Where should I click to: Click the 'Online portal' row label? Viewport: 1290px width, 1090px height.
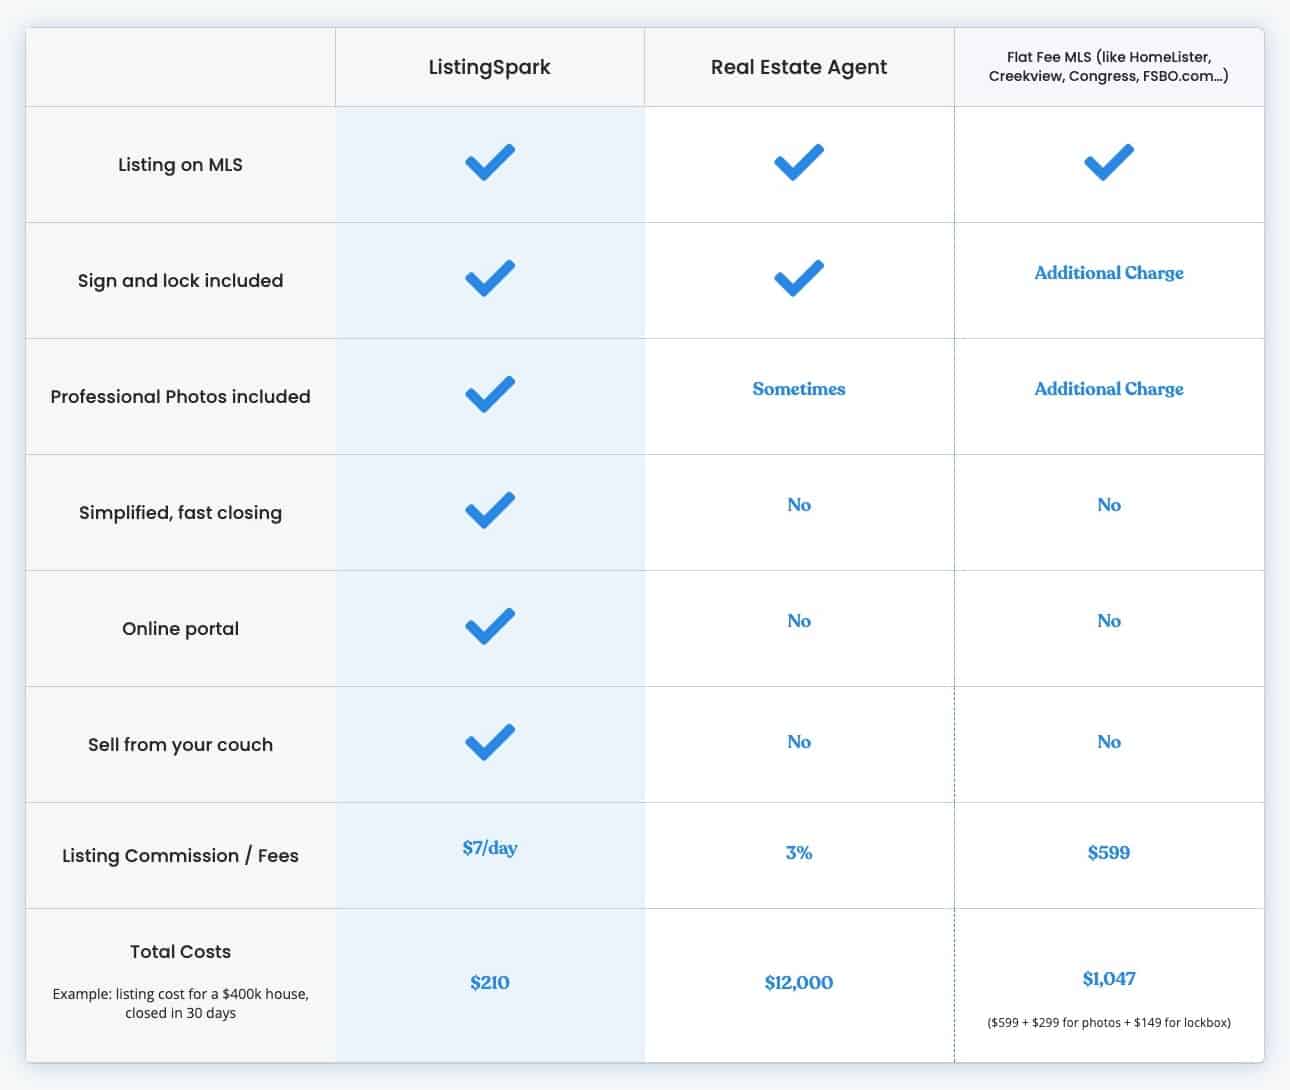[180, 629]
